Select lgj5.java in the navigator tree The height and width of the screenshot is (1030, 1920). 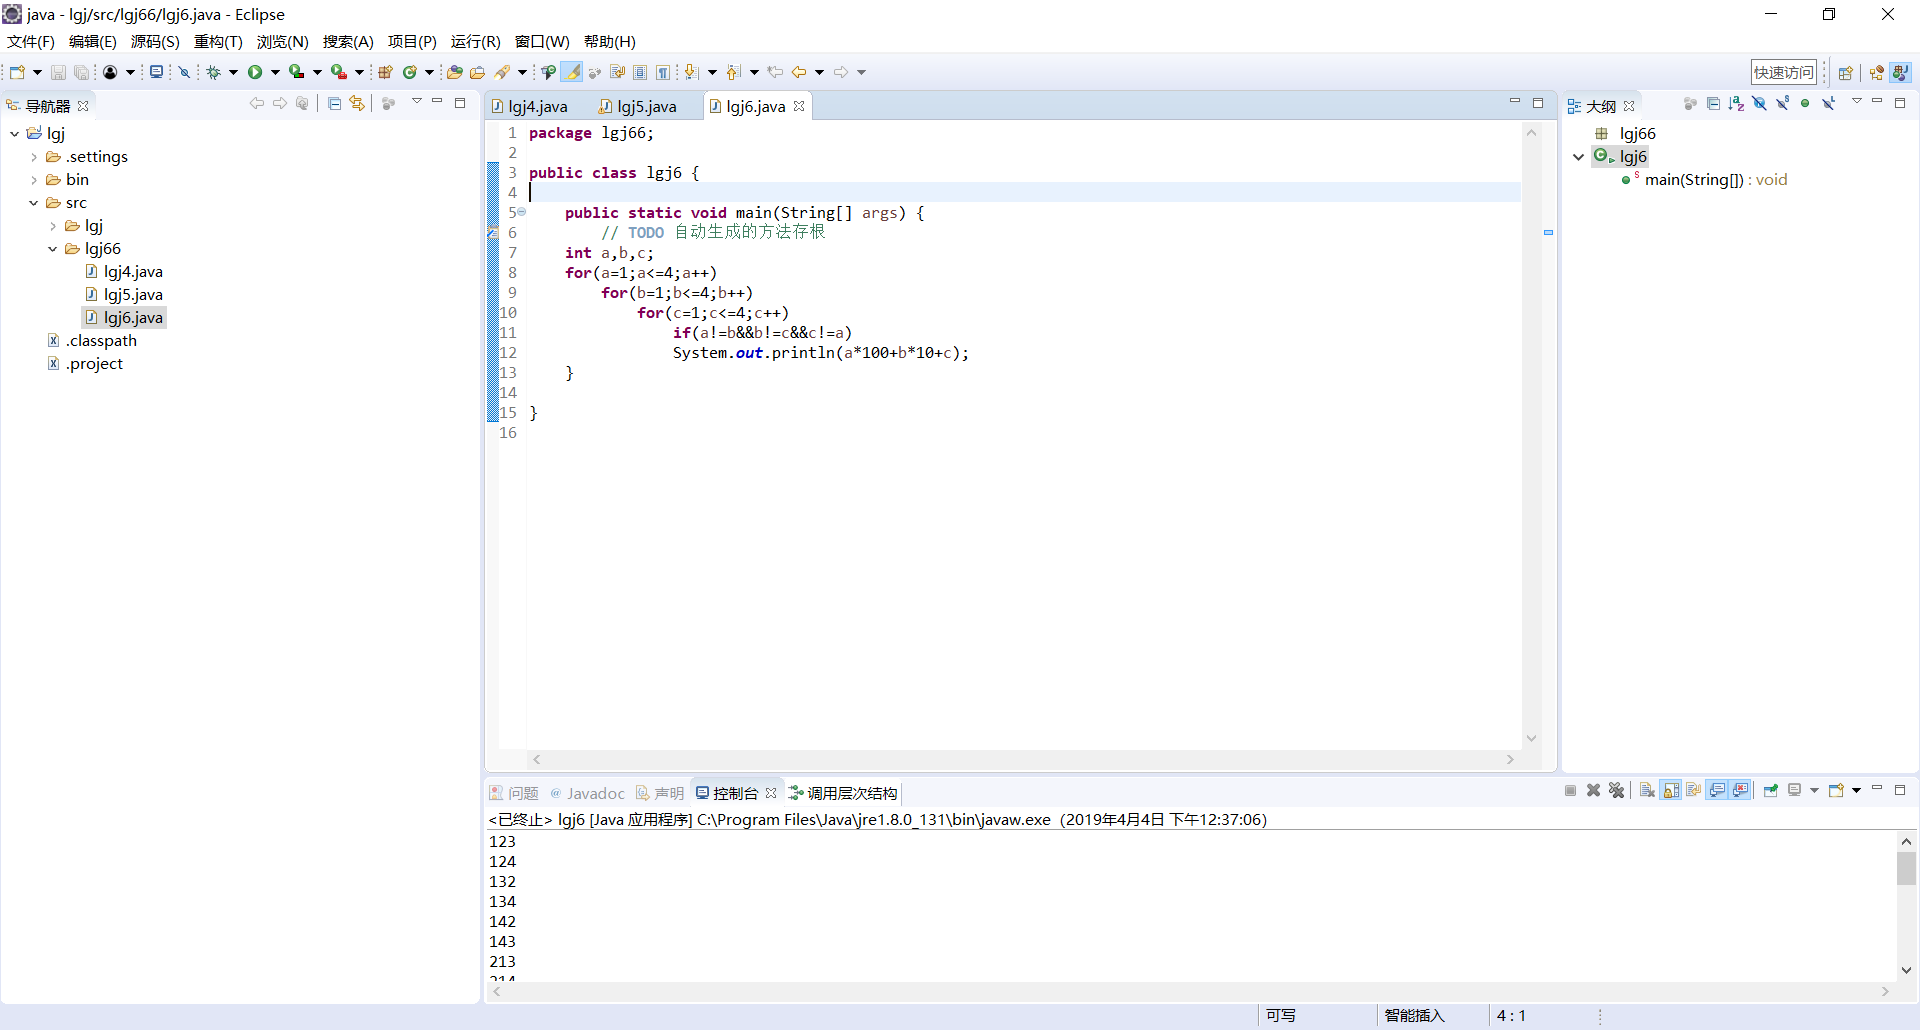pyautogui.click(x=133, y=295)
